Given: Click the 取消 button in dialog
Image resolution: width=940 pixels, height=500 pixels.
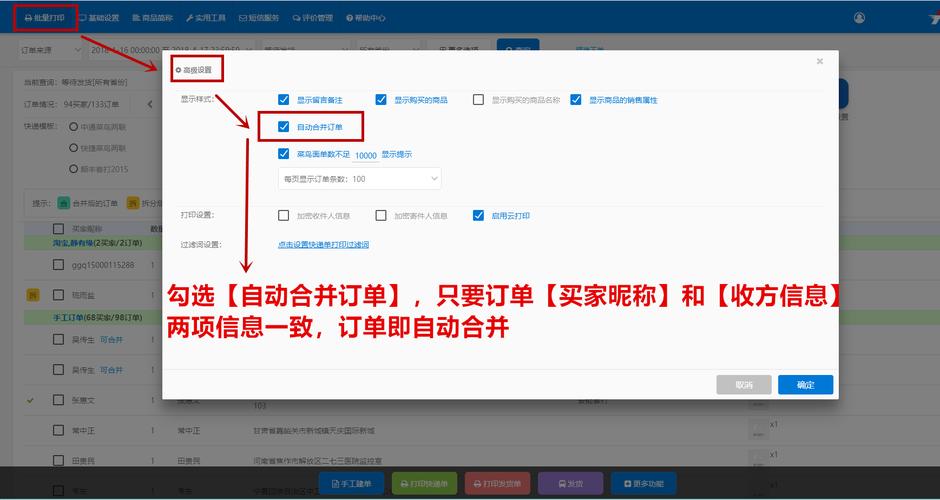Looking at the screenshot, I should pos(744,385).
